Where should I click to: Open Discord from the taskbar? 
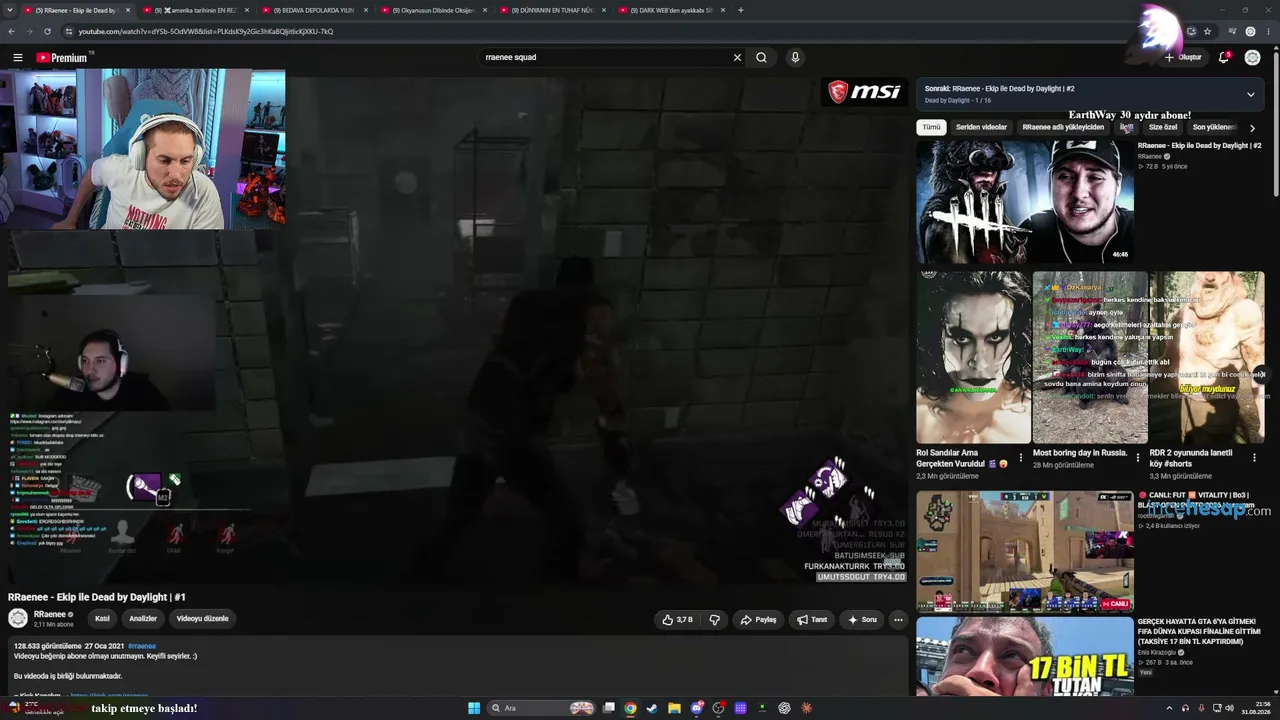[x=697, y=708]
